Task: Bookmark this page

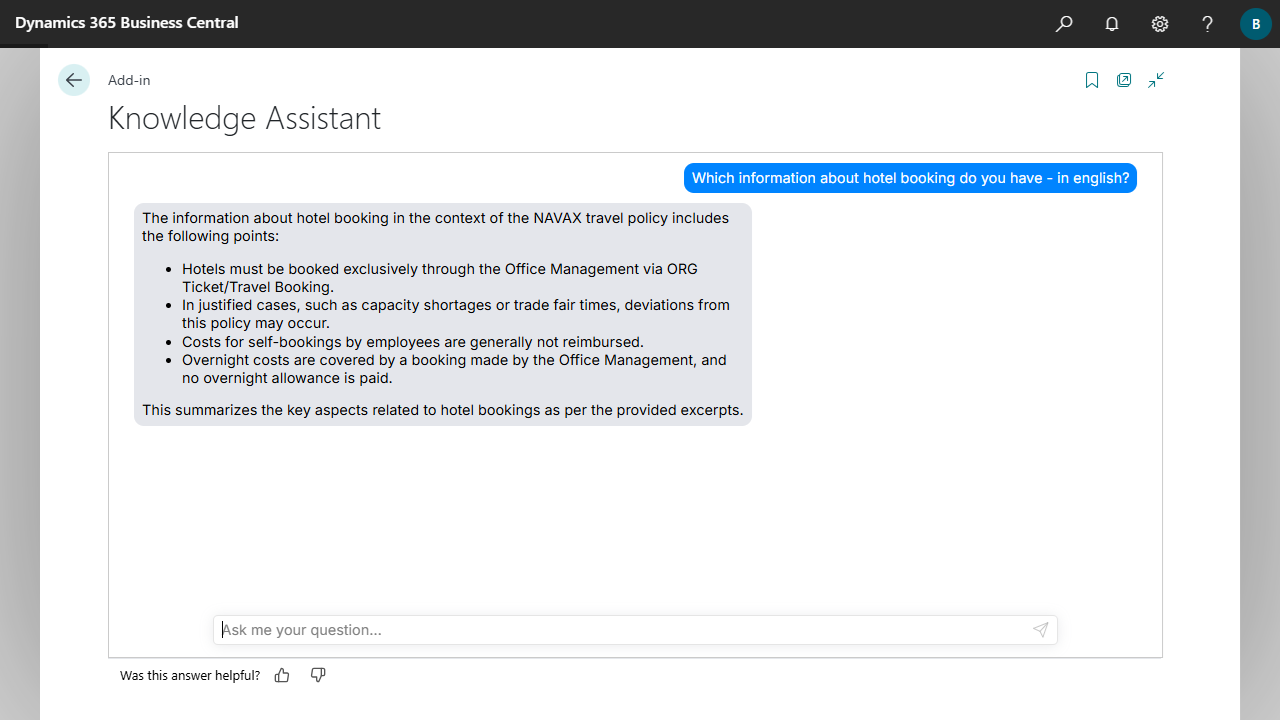Action: [1092, 80]
